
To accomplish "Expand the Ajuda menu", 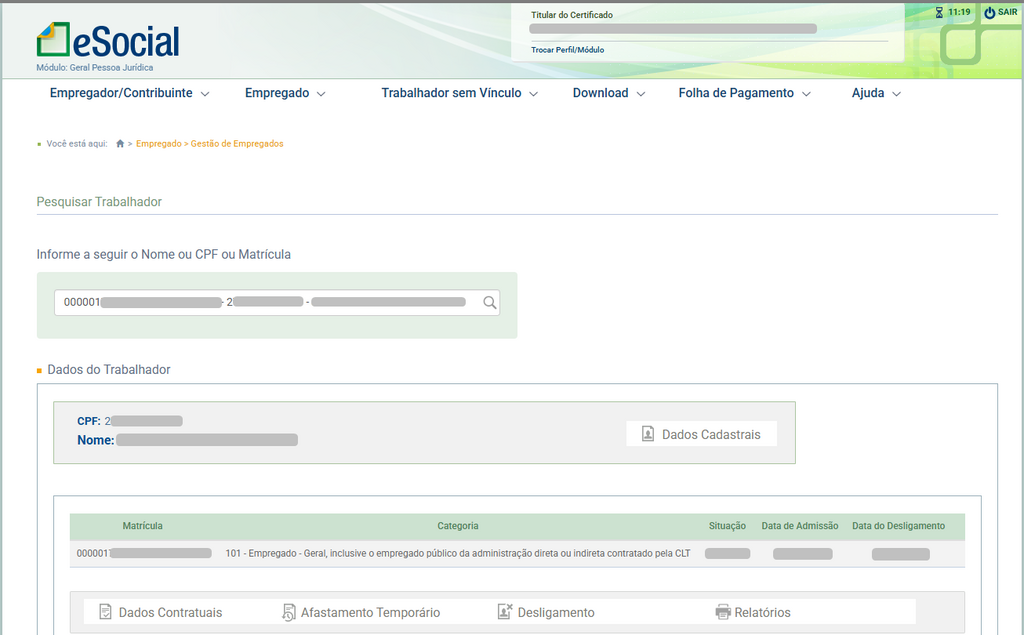I will click(876, 93).
